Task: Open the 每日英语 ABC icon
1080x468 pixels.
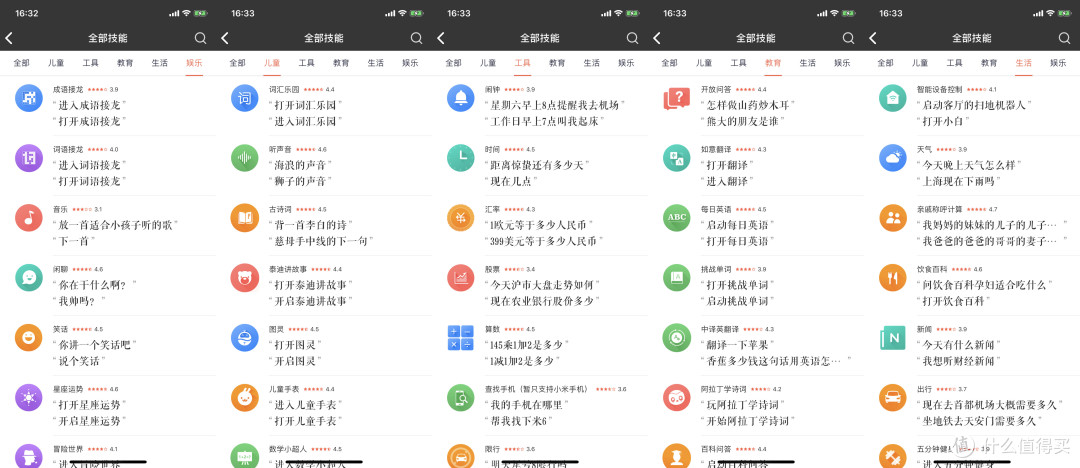Action: [x=676, y=217]
